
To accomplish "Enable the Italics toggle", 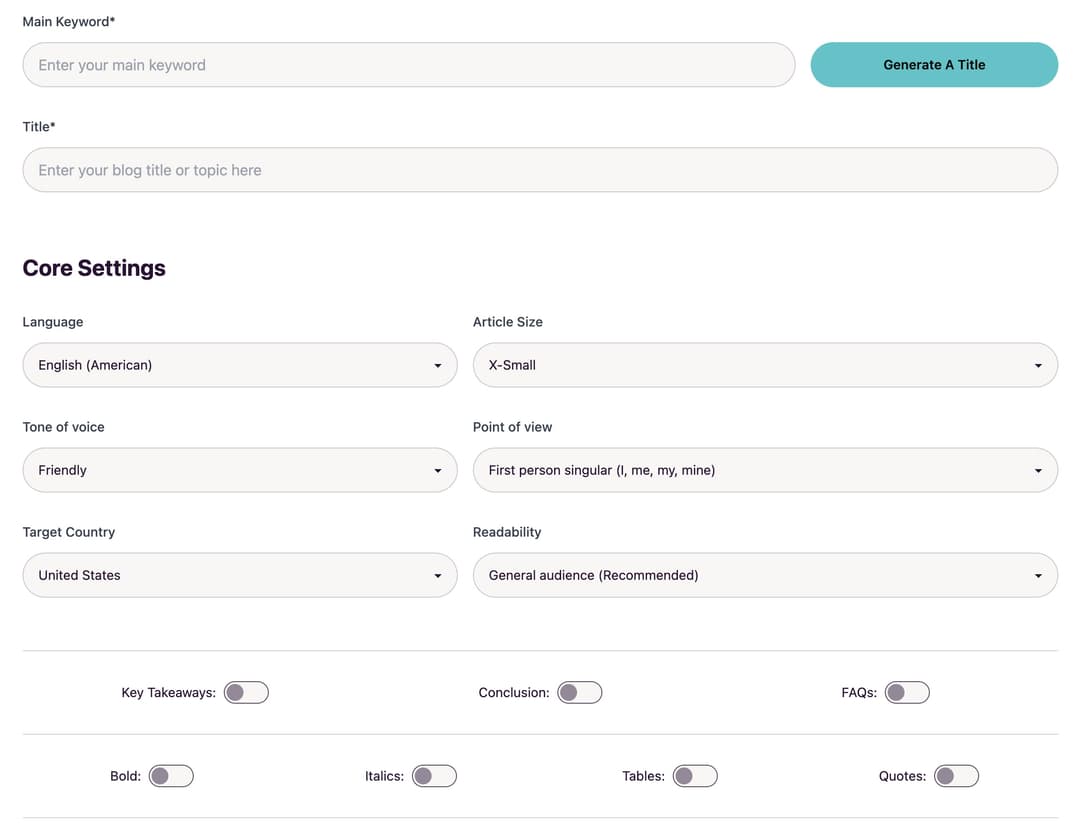I will (x=434, y=775).
